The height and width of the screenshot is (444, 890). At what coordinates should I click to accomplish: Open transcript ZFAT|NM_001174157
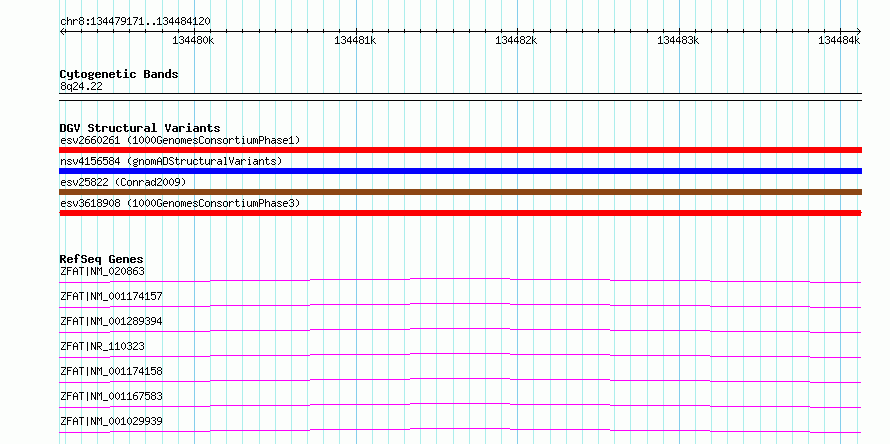[111, 296]
